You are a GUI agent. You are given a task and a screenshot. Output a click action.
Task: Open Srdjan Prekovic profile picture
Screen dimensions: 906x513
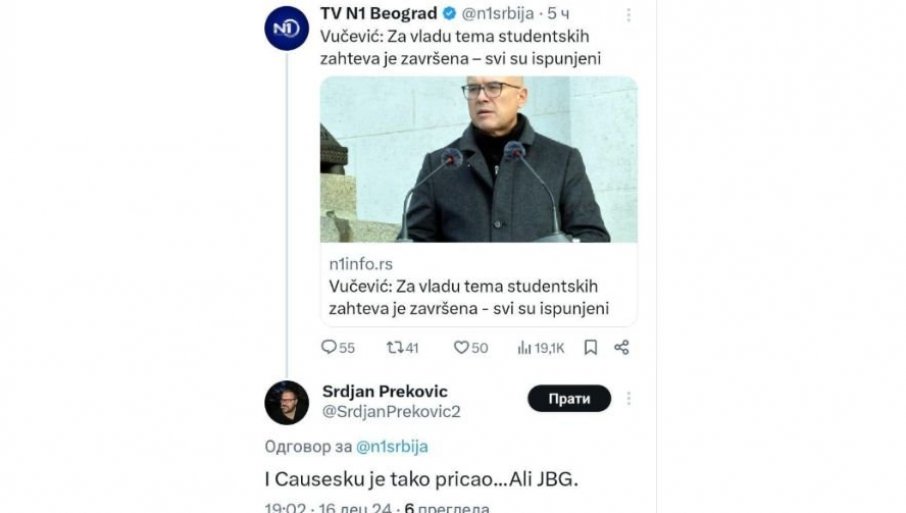point(286,402)
